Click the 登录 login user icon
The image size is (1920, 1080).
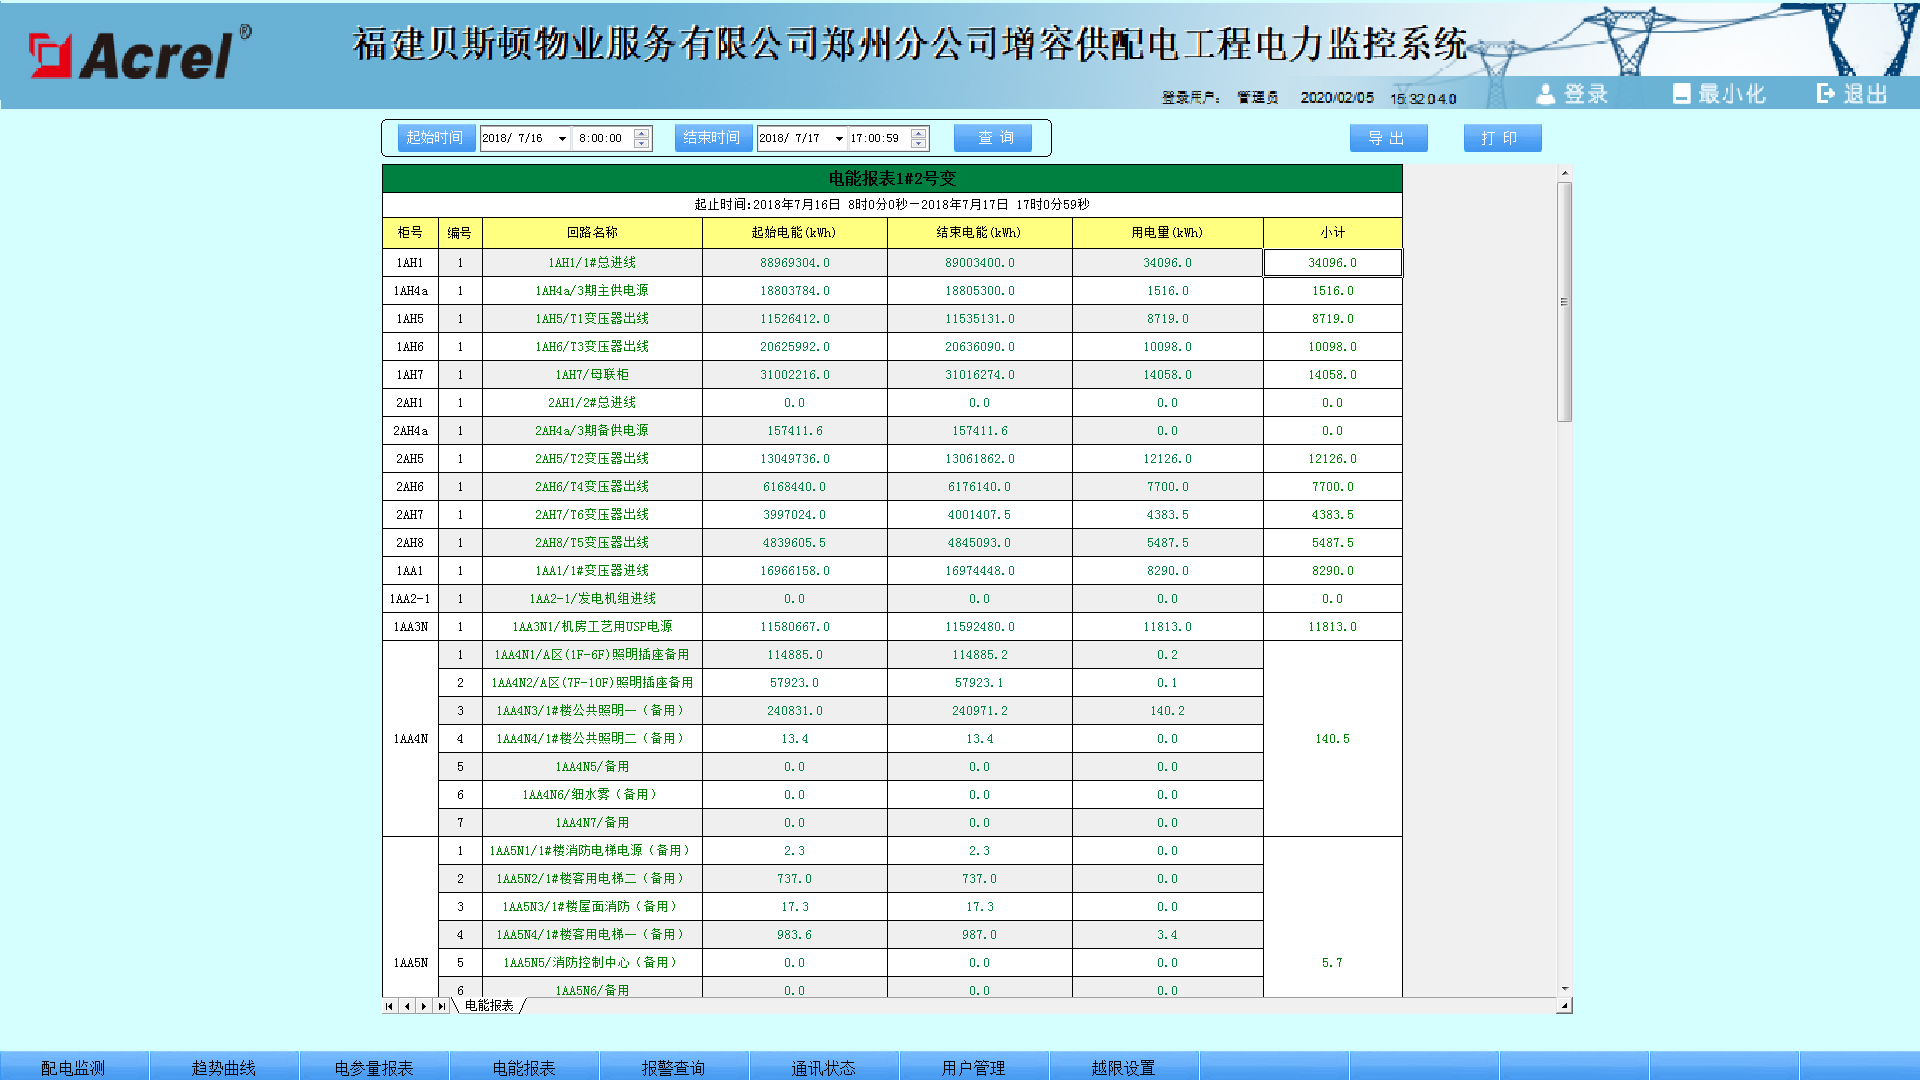click(x=1546, y=94)
